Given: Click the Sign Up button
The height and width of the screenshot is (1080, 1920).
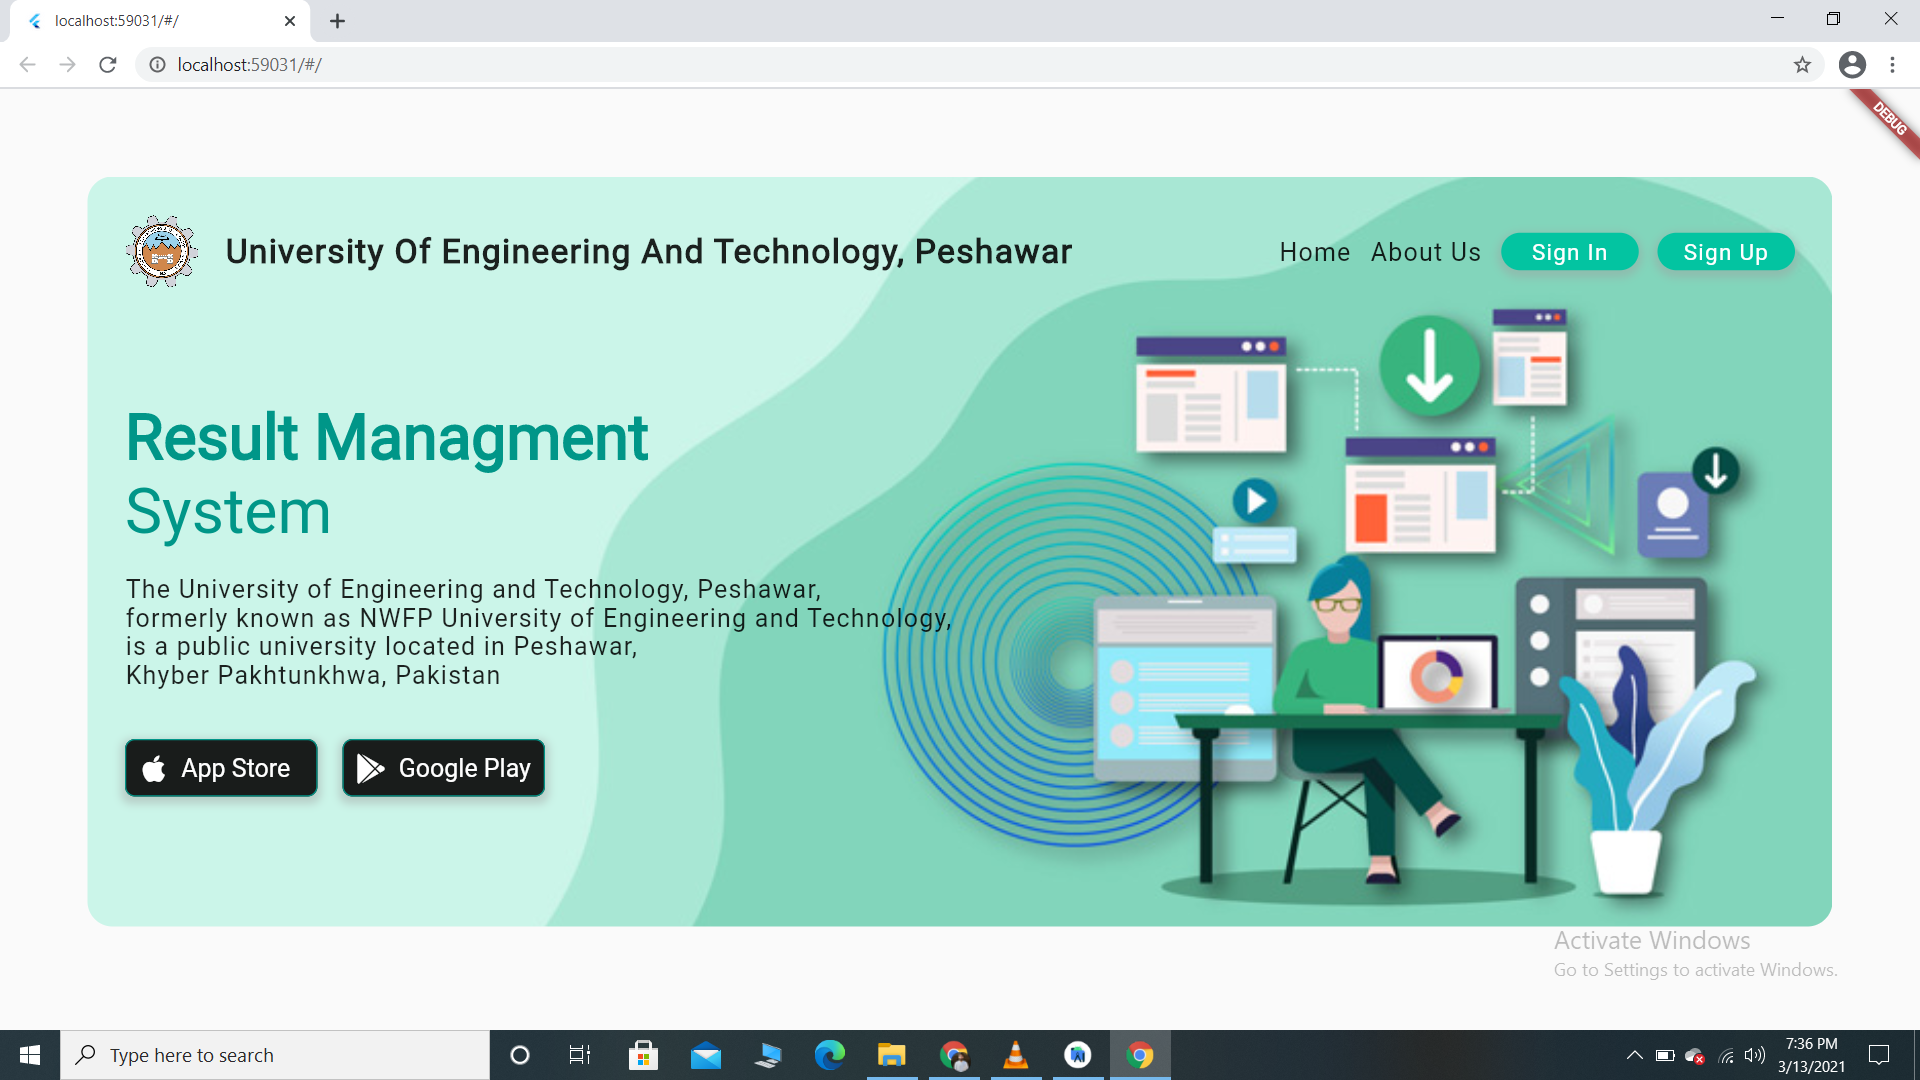Looking at the screenshot, I should click(1725, 252).
